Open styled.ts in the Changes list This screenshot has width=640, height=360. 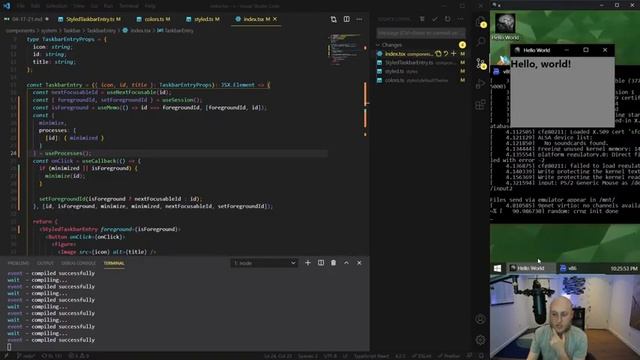pos(420,71)
